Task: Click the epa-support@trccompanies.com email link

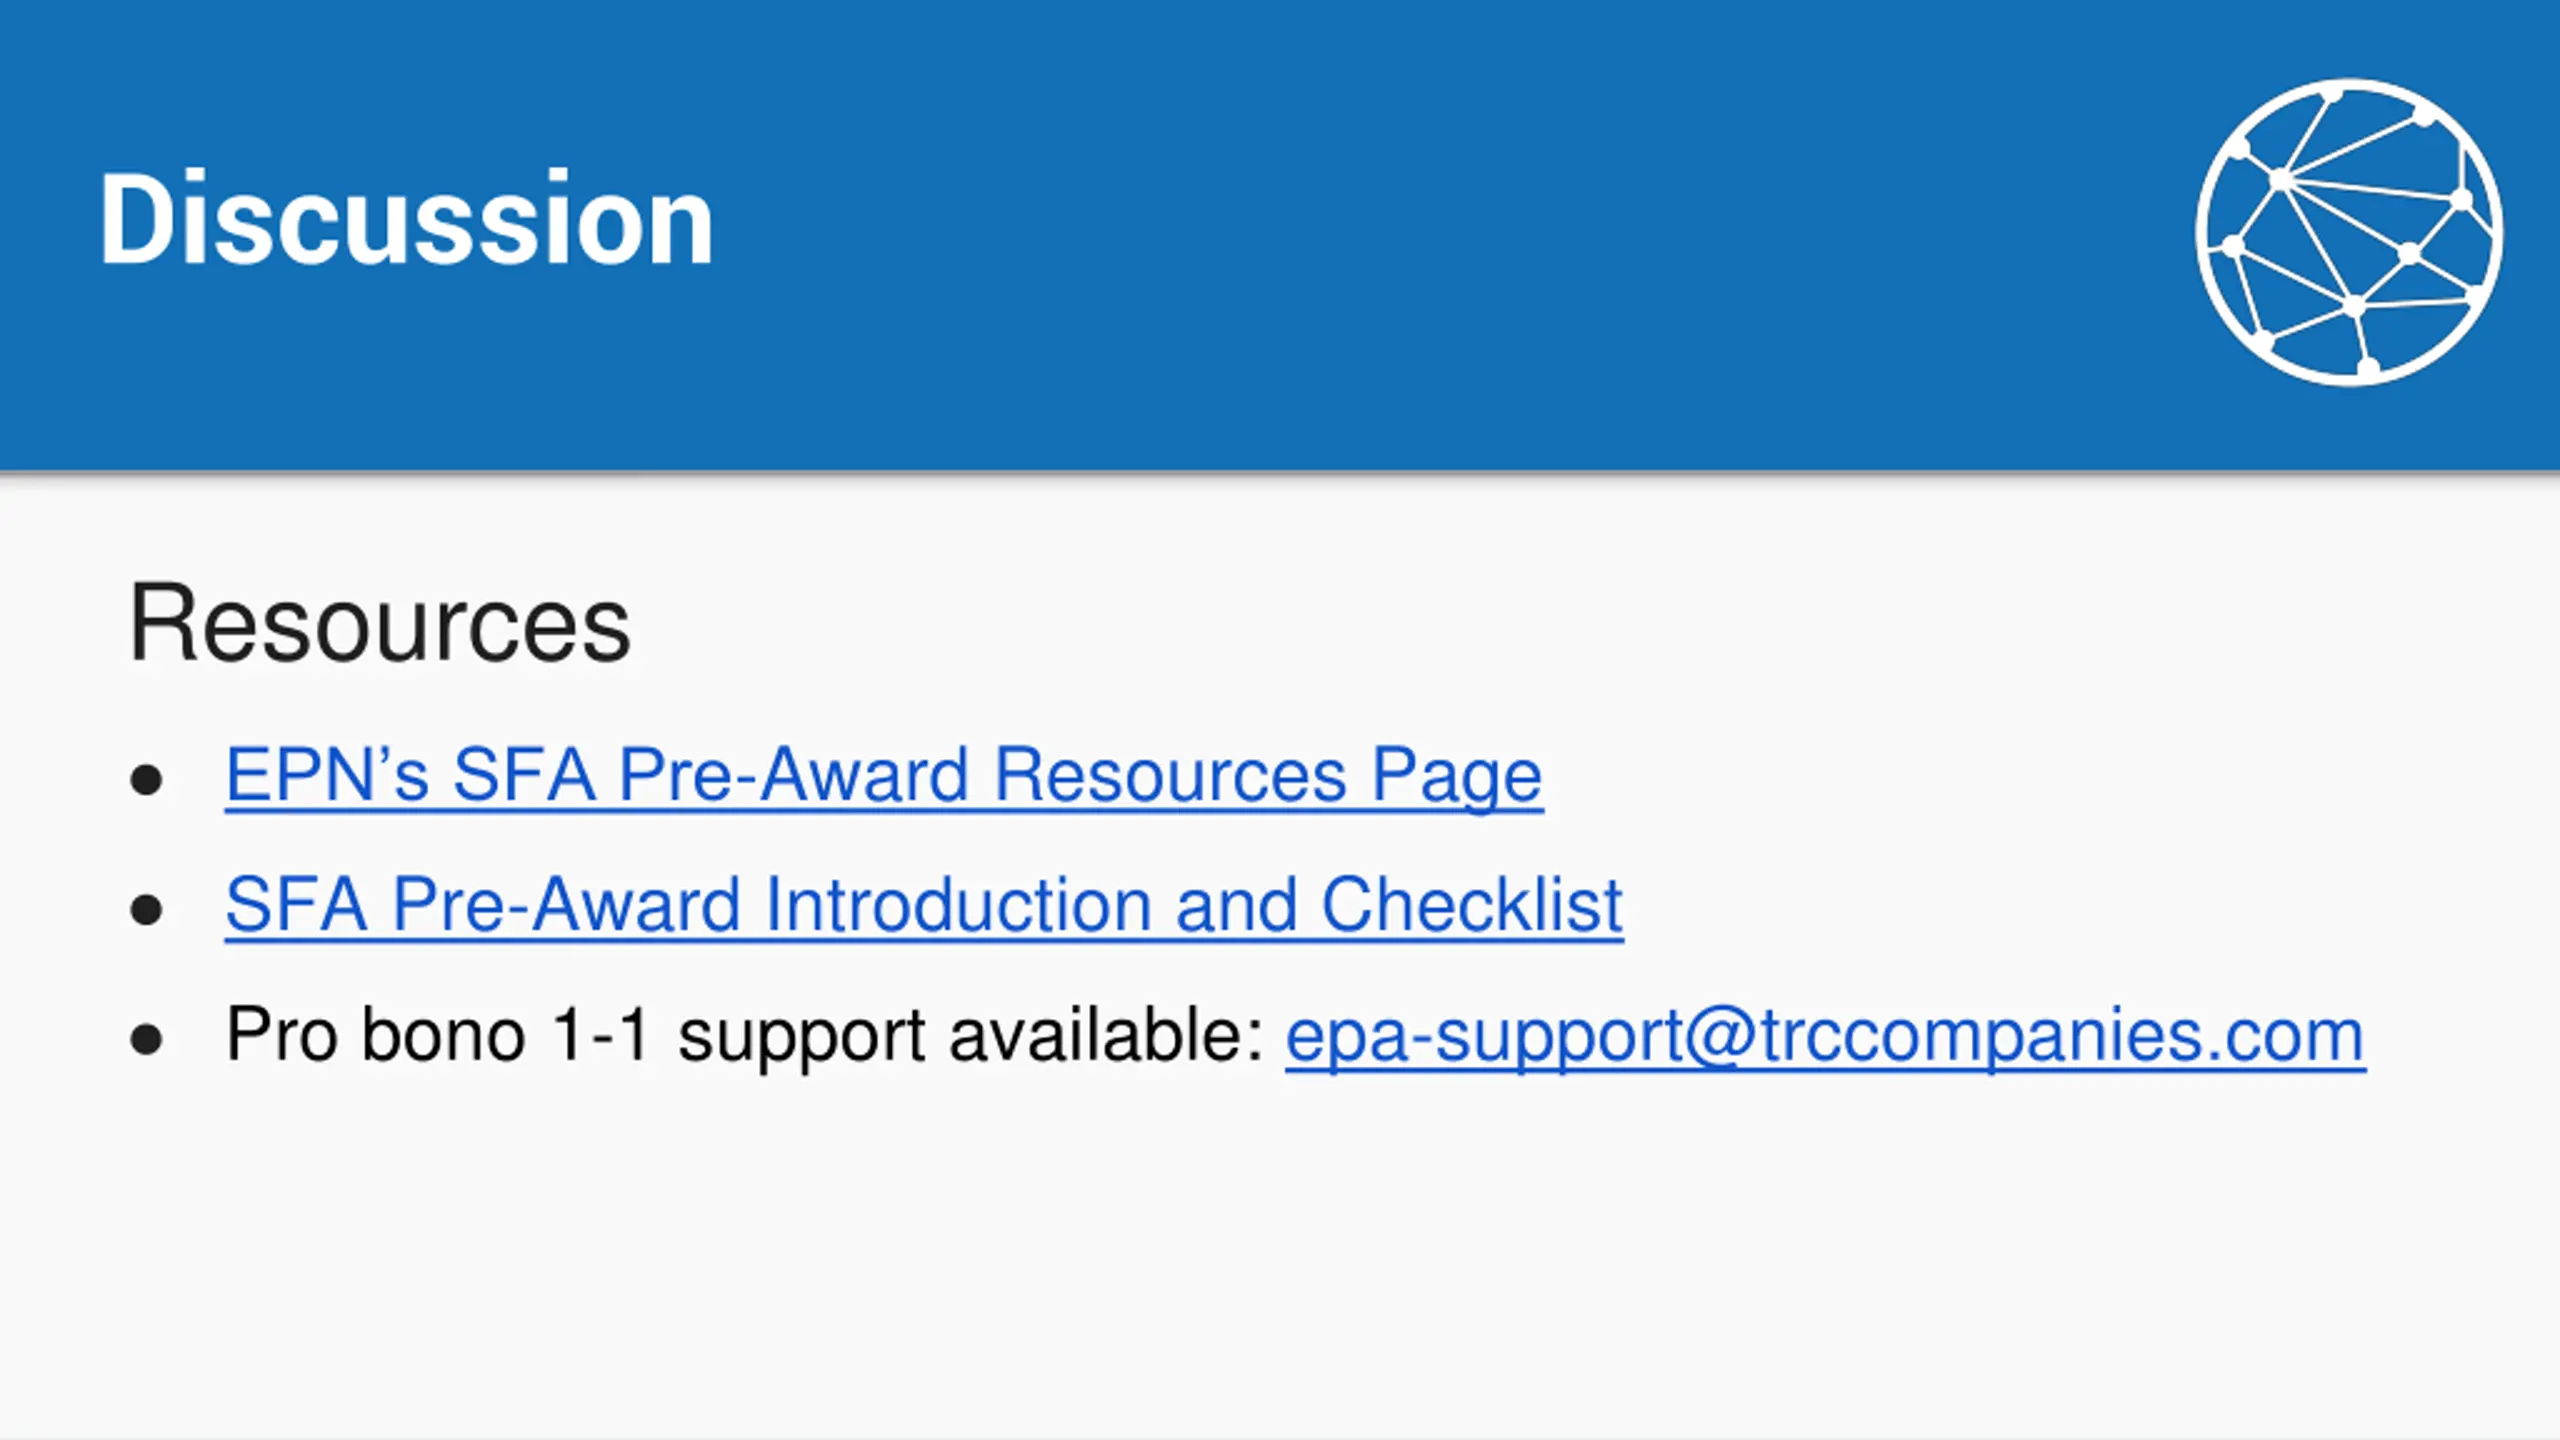Action: [1825, 1036]
